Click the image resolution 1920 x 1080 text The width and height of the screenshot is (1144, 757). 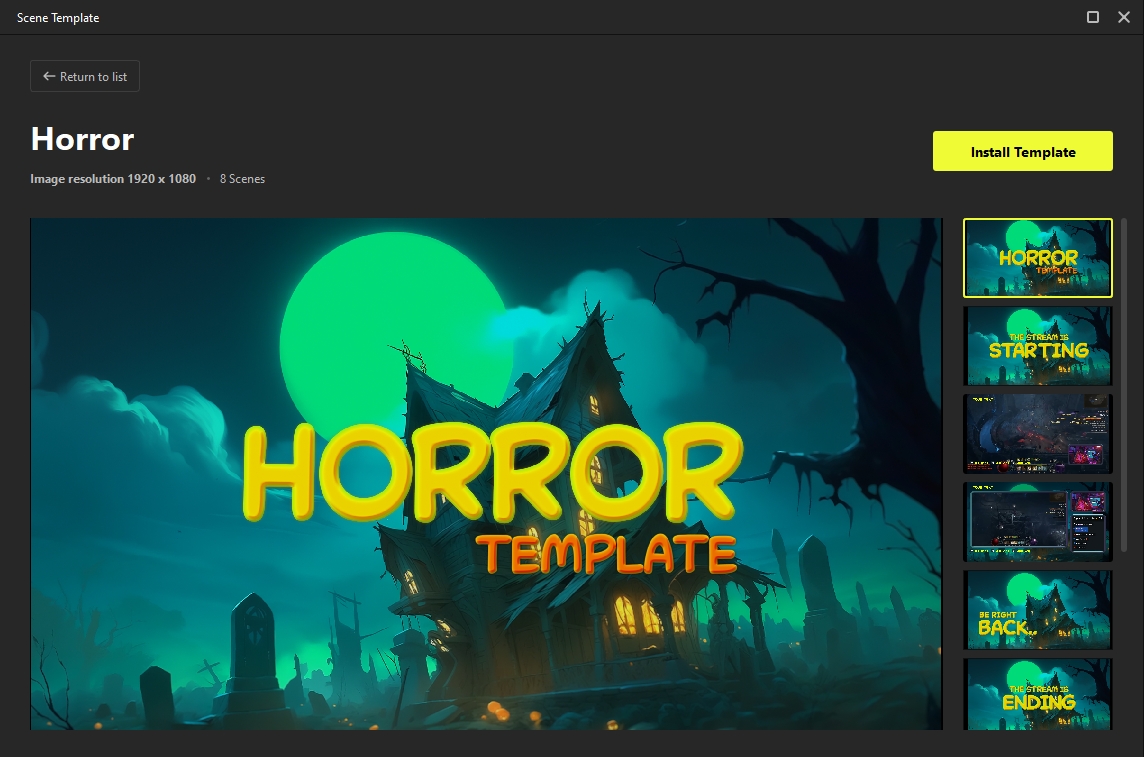(x=113, y=179)
